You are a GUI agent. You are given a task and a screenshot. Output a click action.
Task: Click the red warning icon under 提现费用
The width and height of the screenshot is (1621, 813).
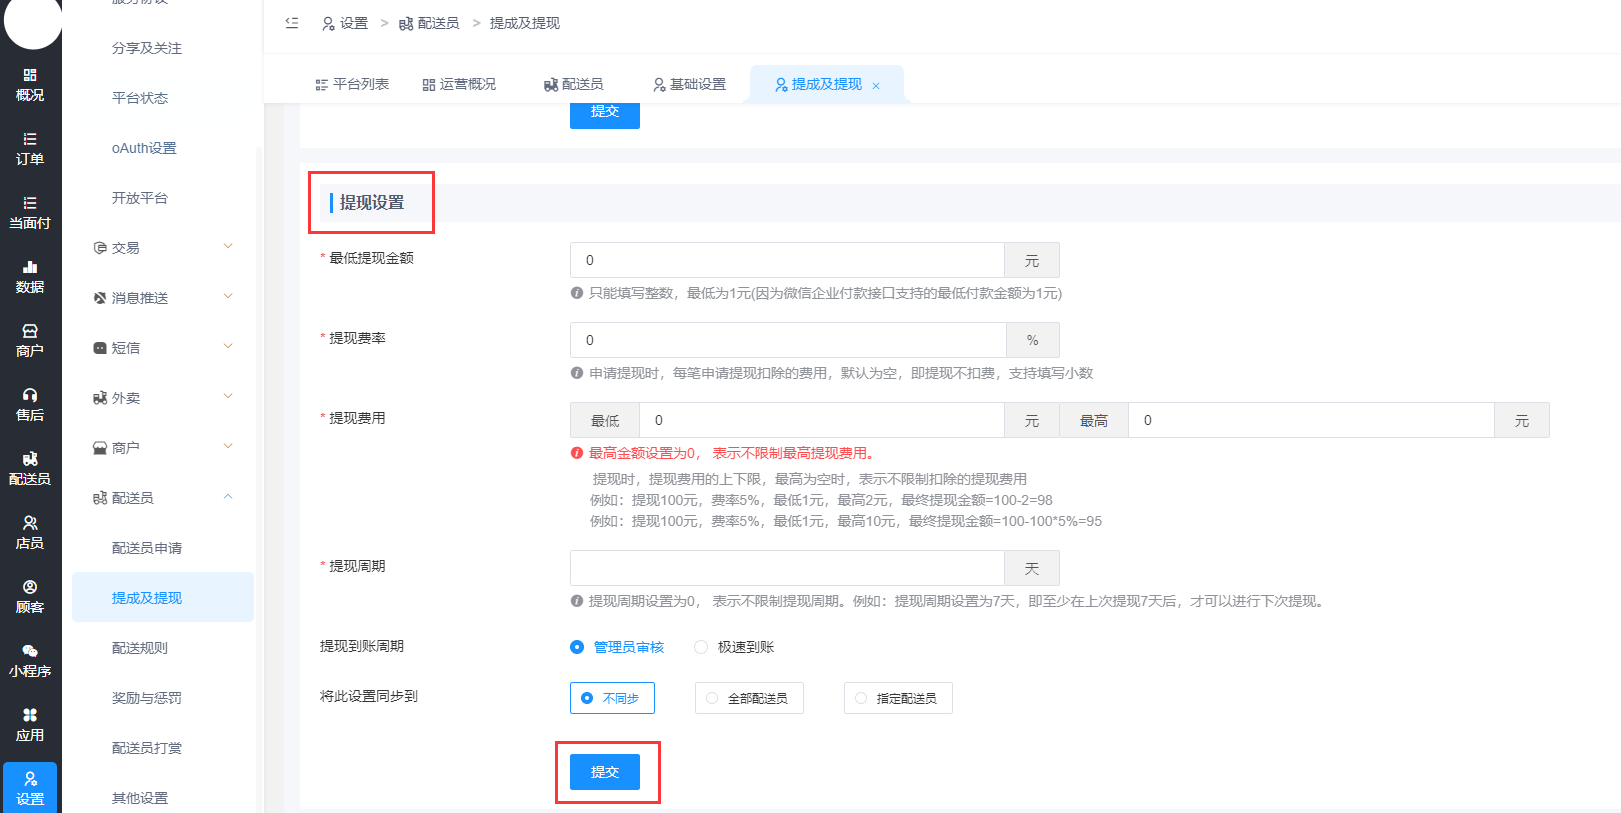point(577,453)
